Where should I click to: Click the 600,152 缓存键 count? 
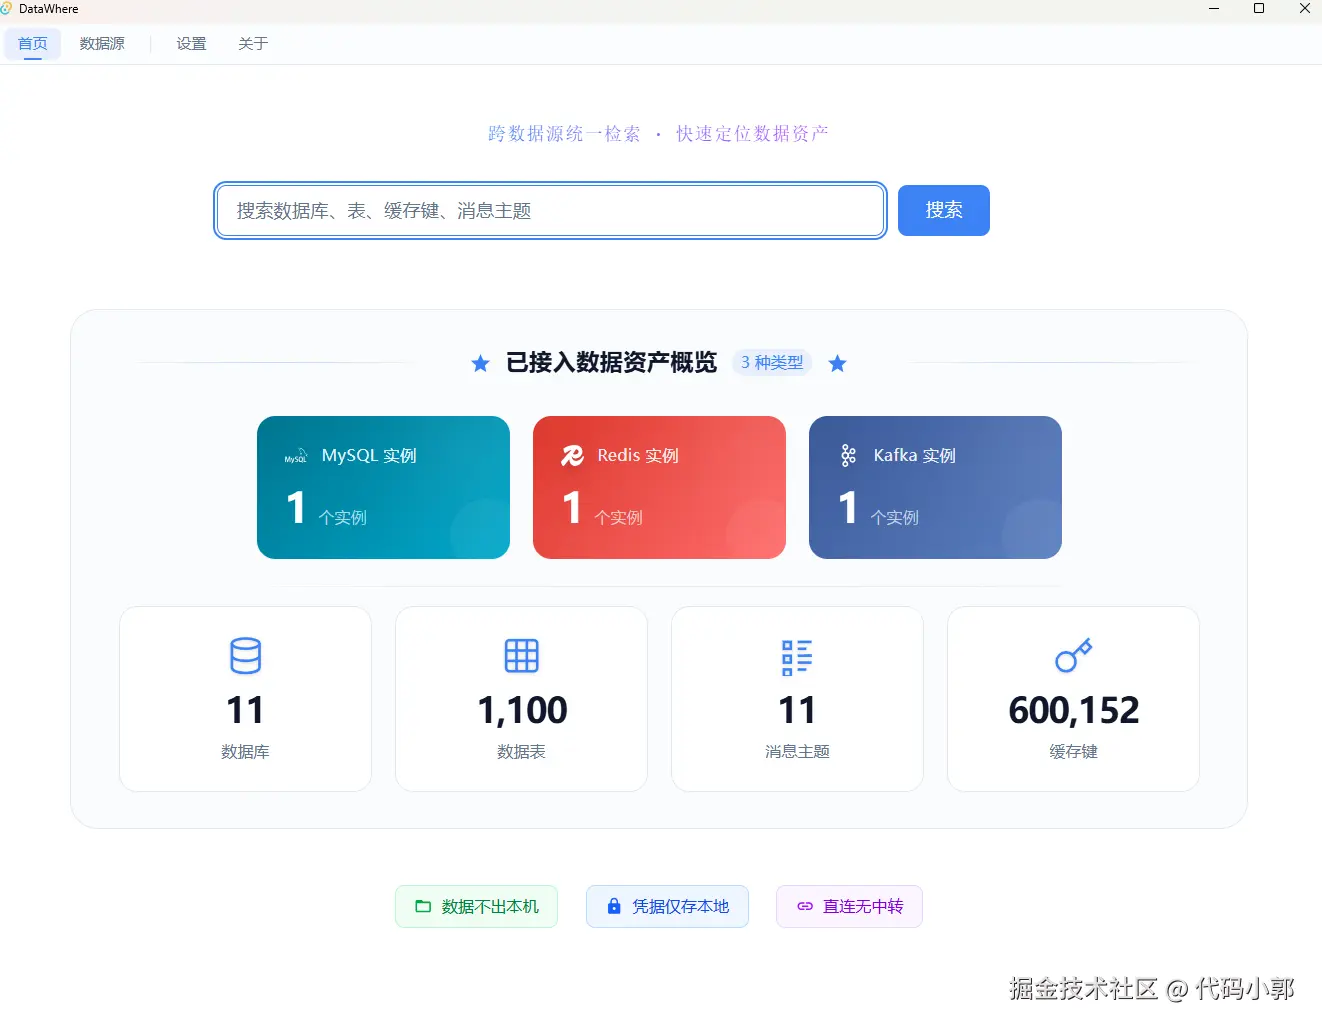(1074, 710)
